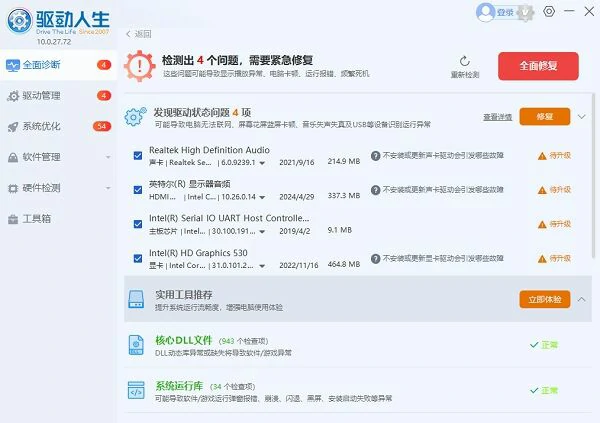Click help icon in Intel HD Graphics 530 row
600x423 pixels.
click(x=376, y=259)
